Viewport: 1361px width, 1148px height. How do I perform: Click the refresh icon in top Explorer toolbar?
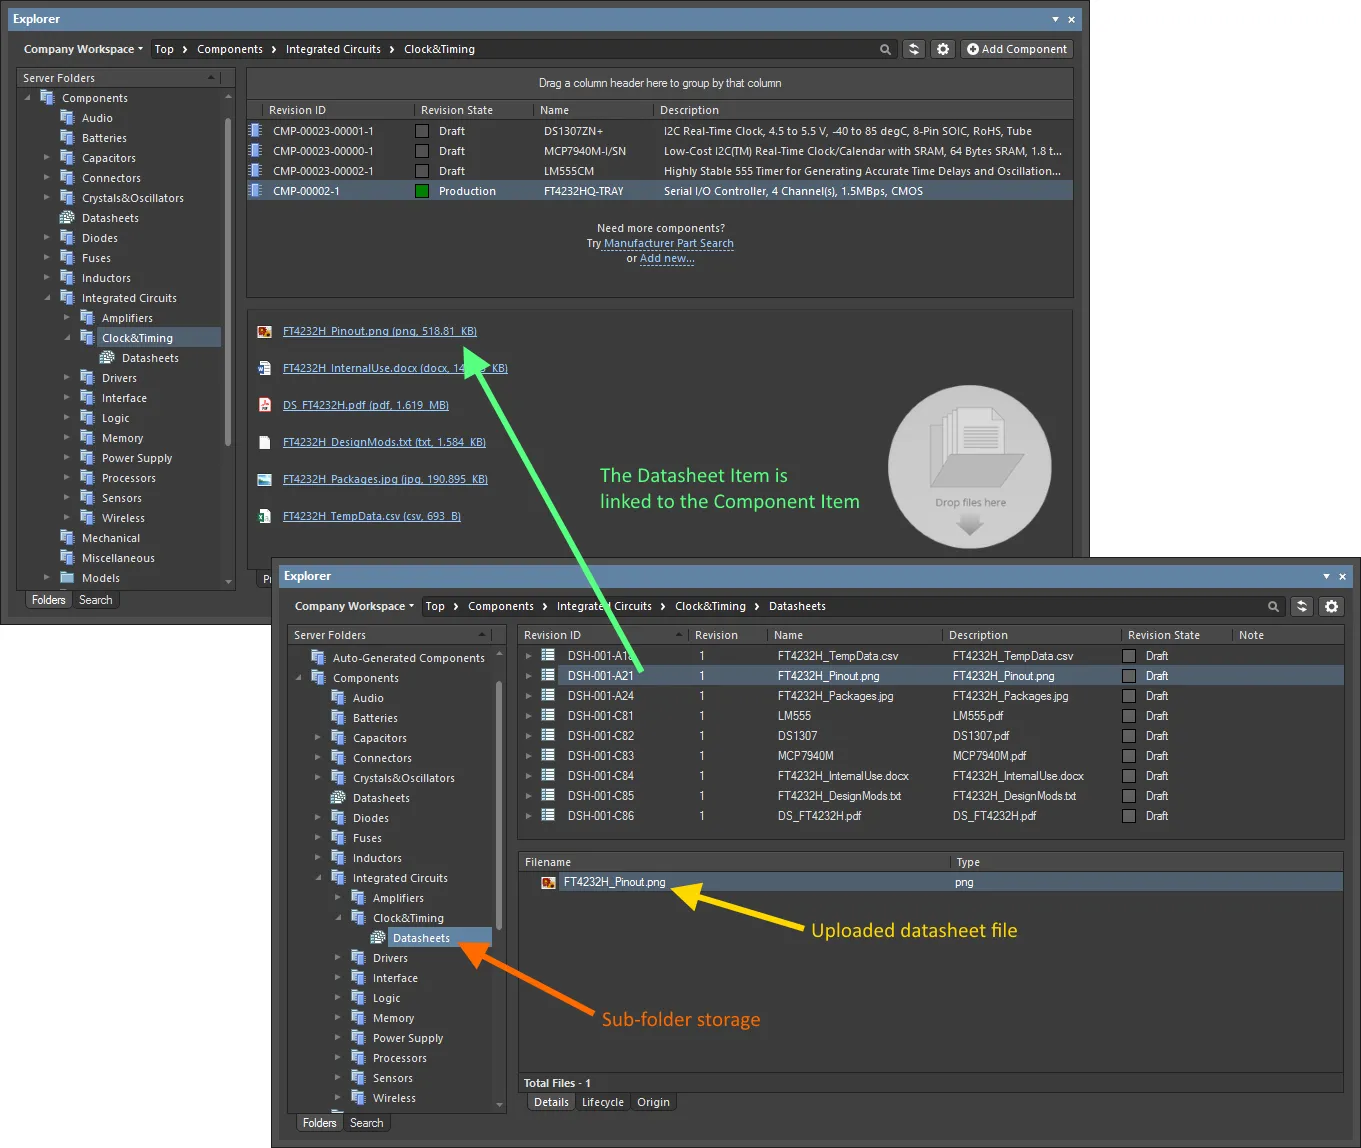(913, 49)
